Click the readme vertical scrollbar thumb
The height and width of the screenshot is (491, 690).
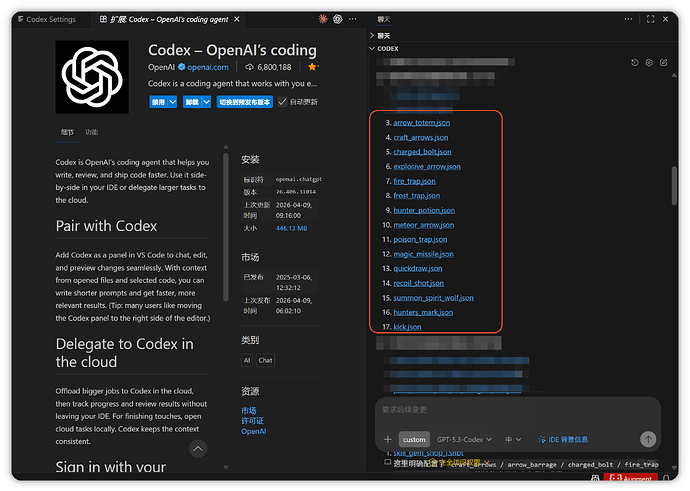point(226,227)
